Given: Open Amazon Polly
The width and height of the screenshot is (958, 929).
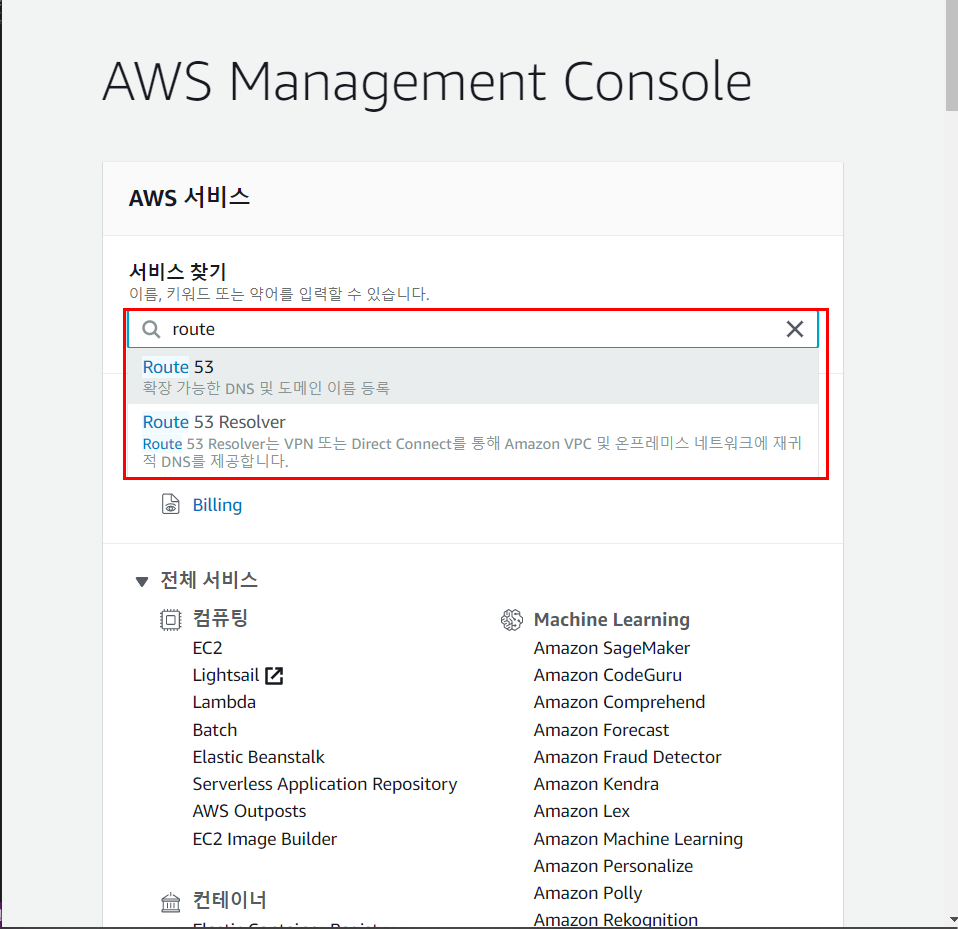Looking at the screenshot, I should [x=588, y=894].
